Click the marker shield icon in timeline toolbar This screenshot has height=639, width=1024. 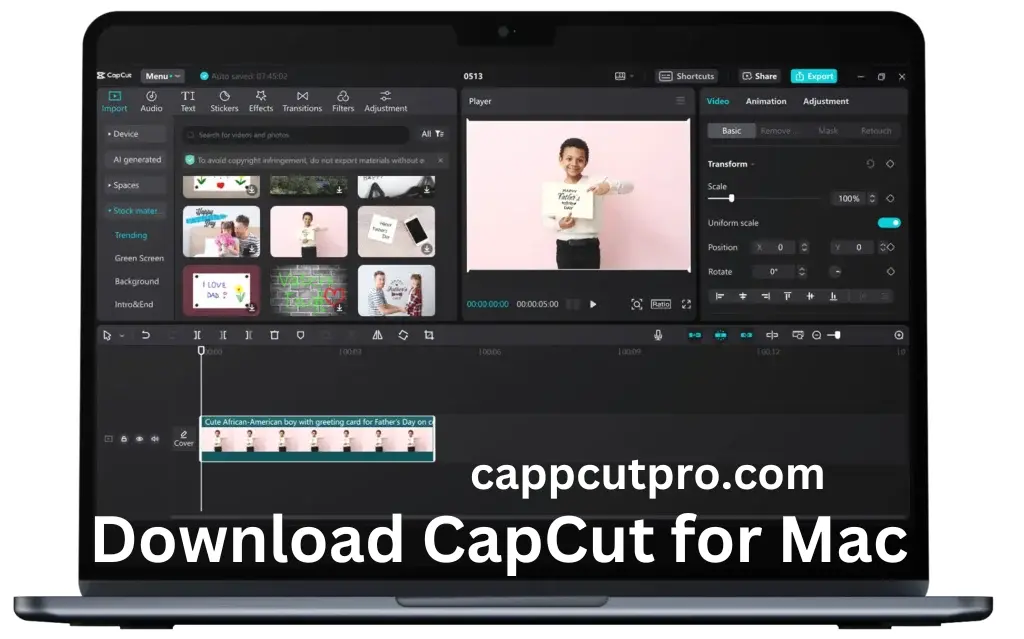click(300, 335)
